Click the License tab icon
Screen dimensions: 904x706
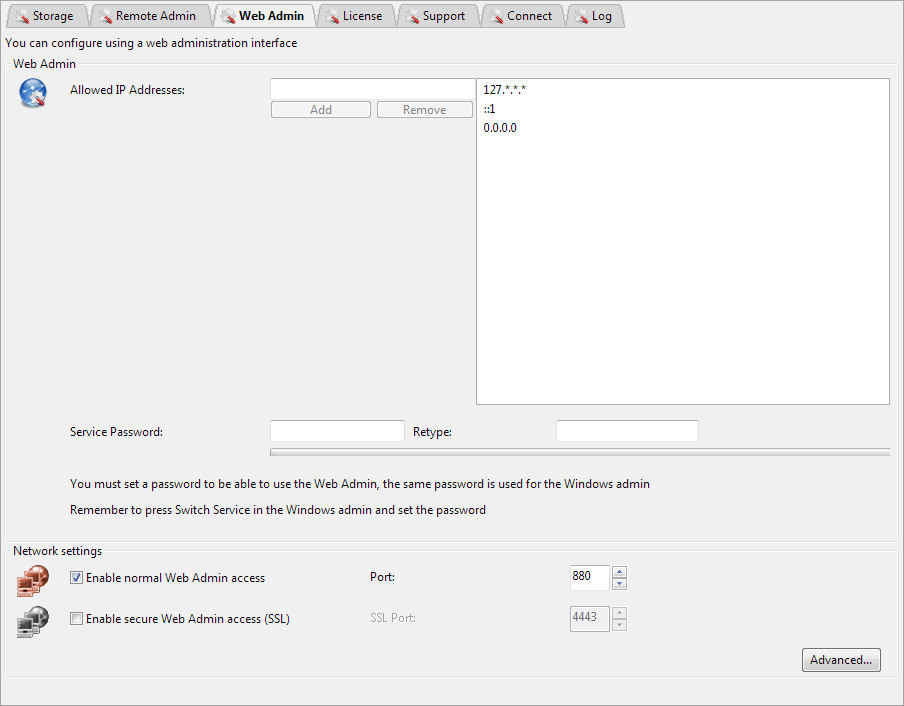point(330,16)
